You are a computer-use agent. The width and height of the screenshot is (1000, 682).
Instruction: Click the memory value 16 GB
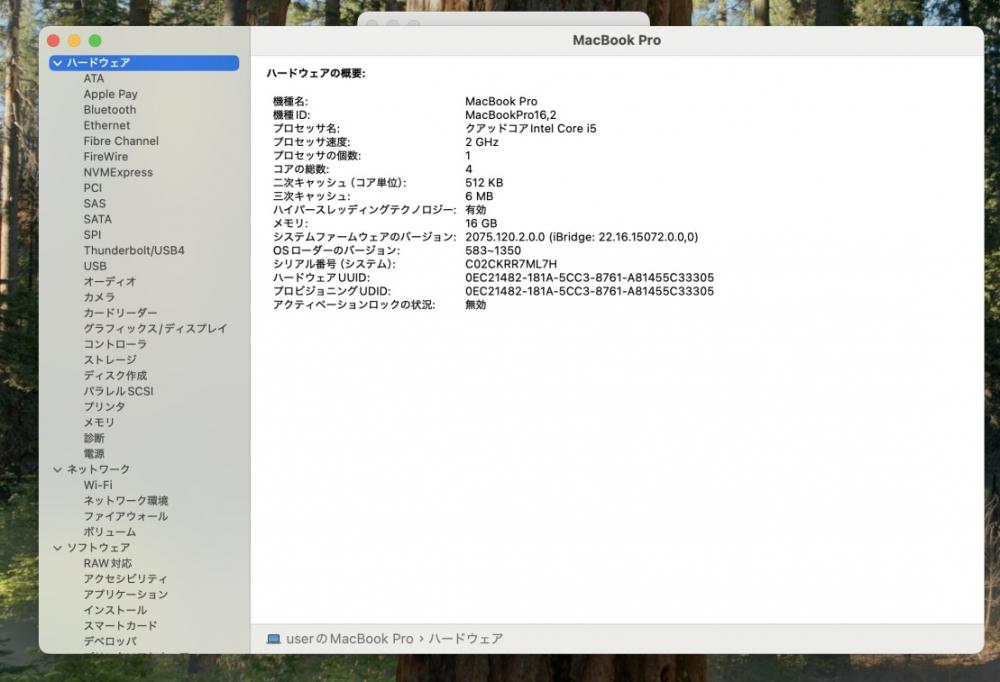click(x=481, y=223)
